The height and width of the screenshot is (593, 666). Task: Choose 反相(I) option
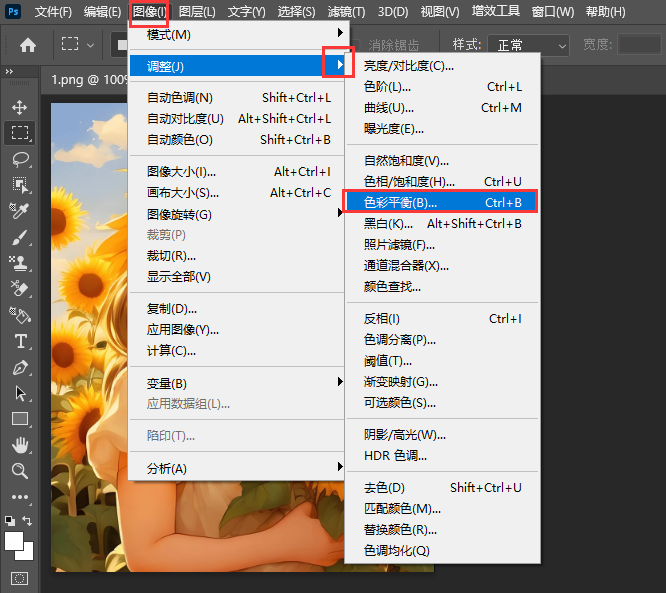pos(442,319)
